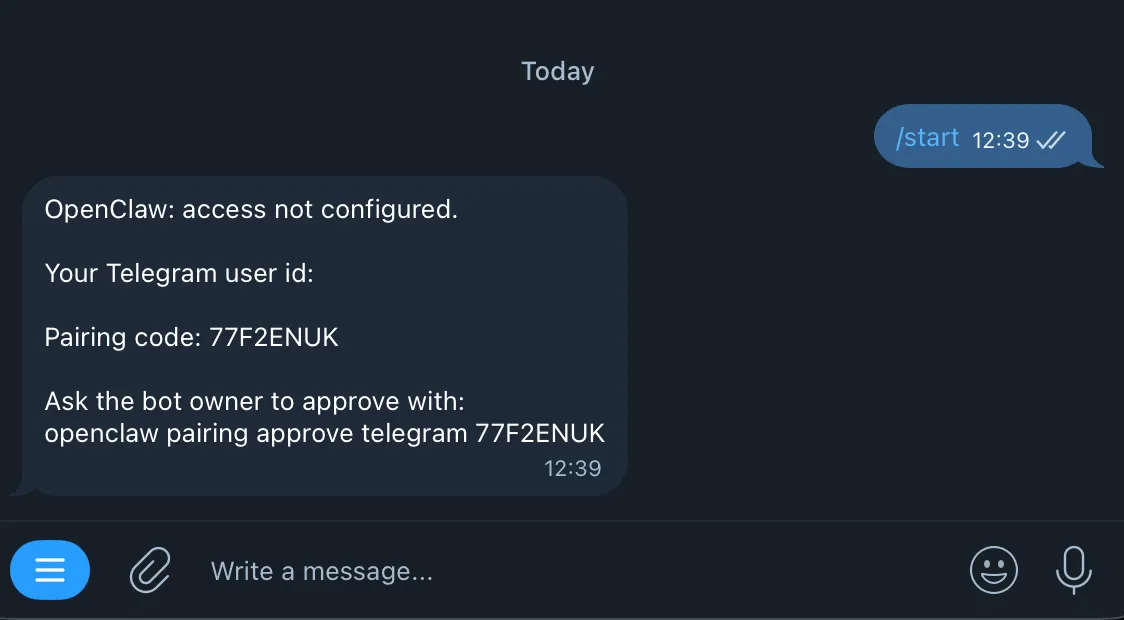Click the /start command link
1124x620 pixels.
click(x=927, y=138)
